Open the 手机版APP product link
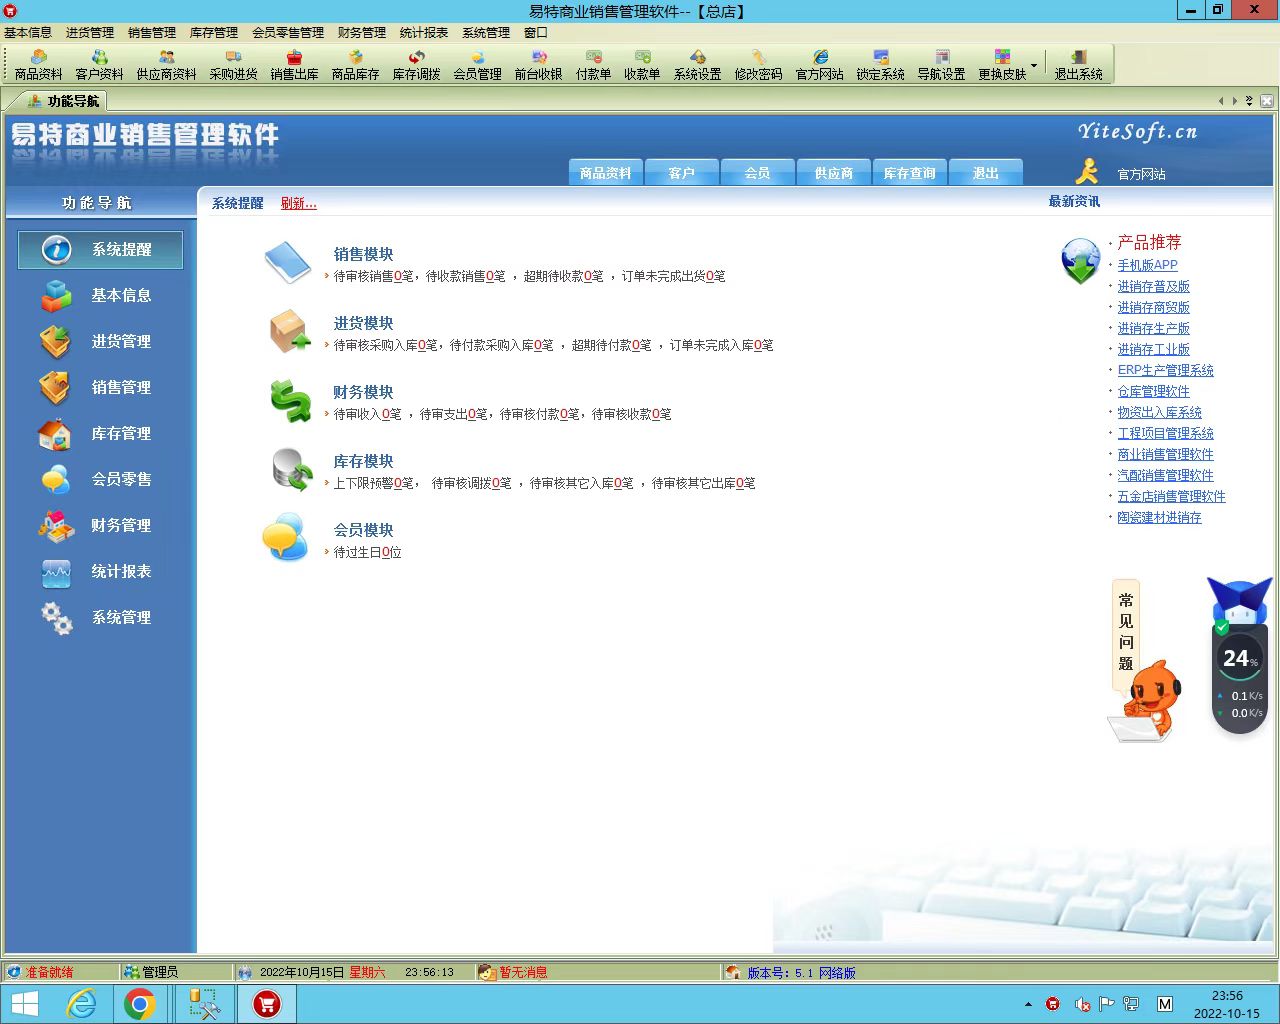Screen dimensions: 1280x1024 coord(1147,265)
